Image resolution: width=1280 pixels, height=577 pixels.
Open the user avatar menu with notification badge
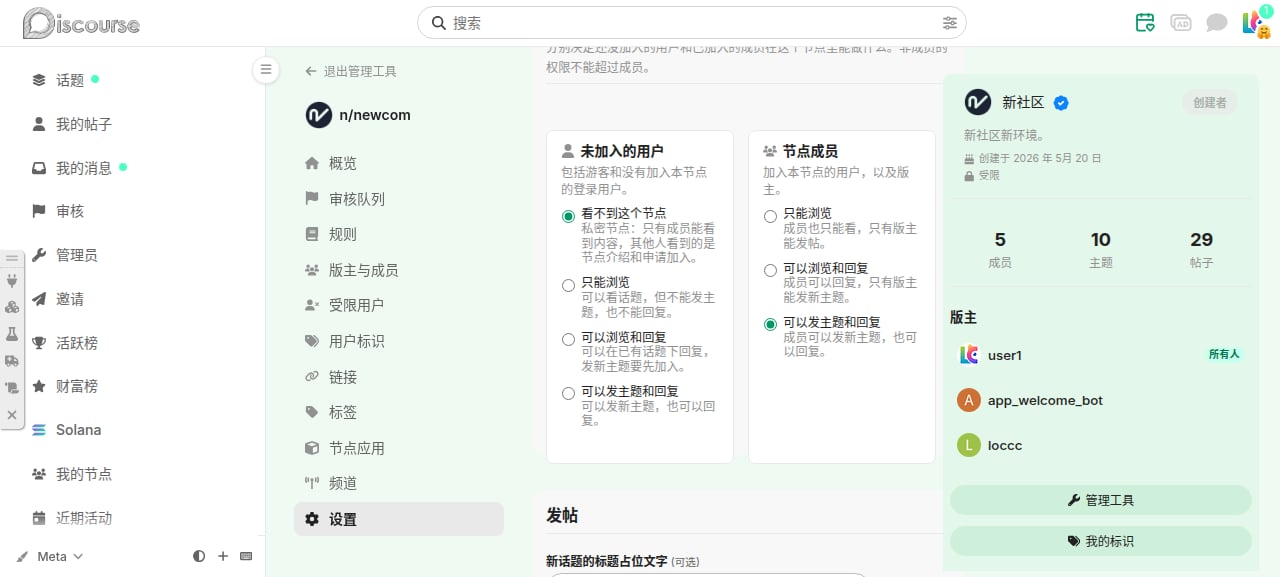point(1255,22)
